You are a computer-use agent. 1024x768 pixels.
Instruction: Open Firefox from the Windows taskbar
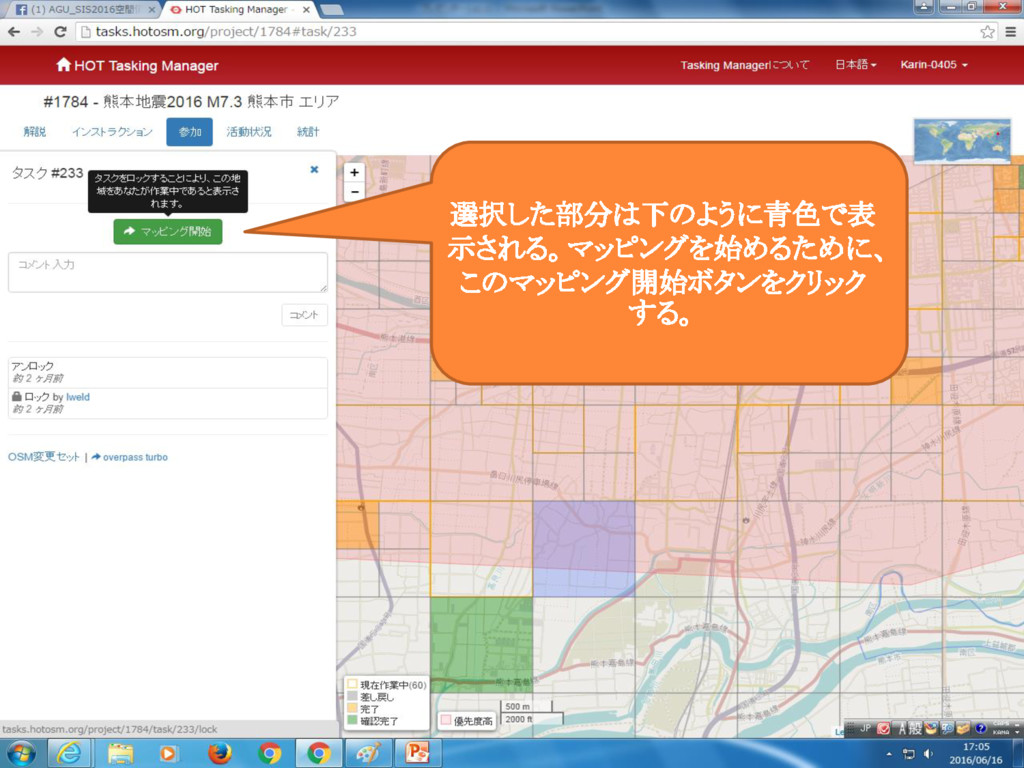221,752
